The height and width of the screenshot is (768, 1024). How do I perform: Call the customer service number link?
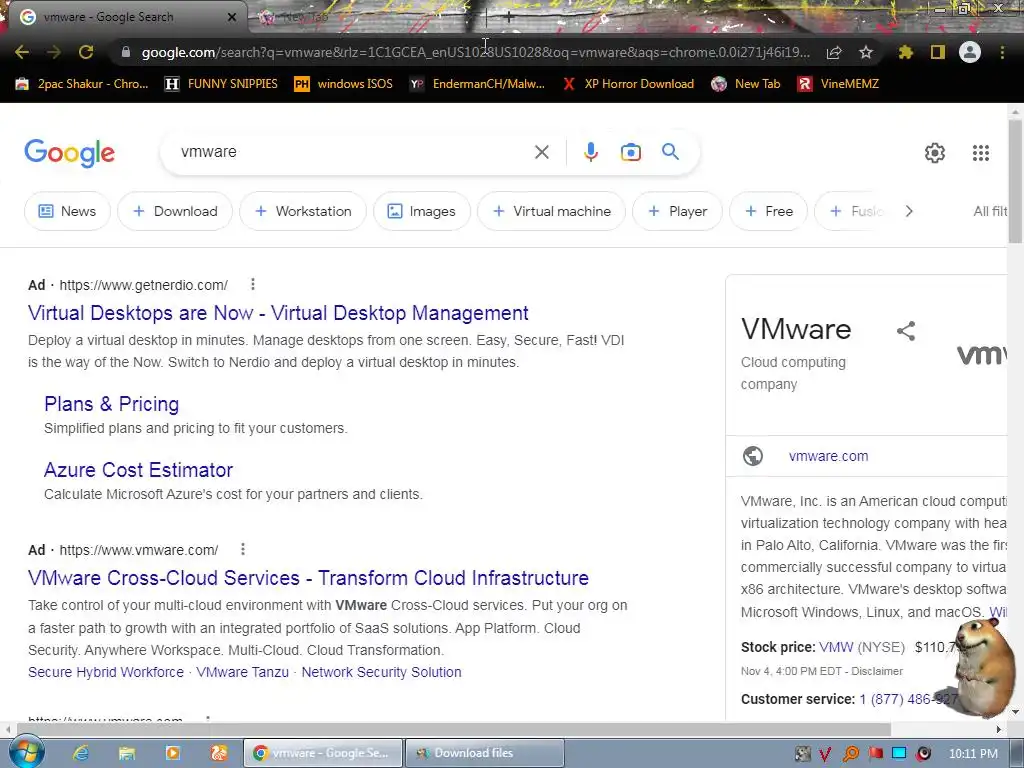(908, 699)
